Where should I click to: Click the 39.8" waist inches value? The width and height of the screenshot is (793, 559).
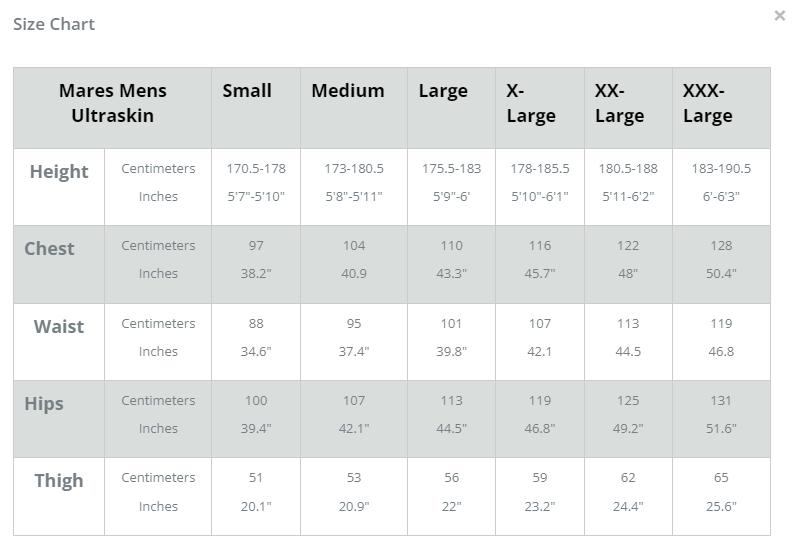coord(452,351)
